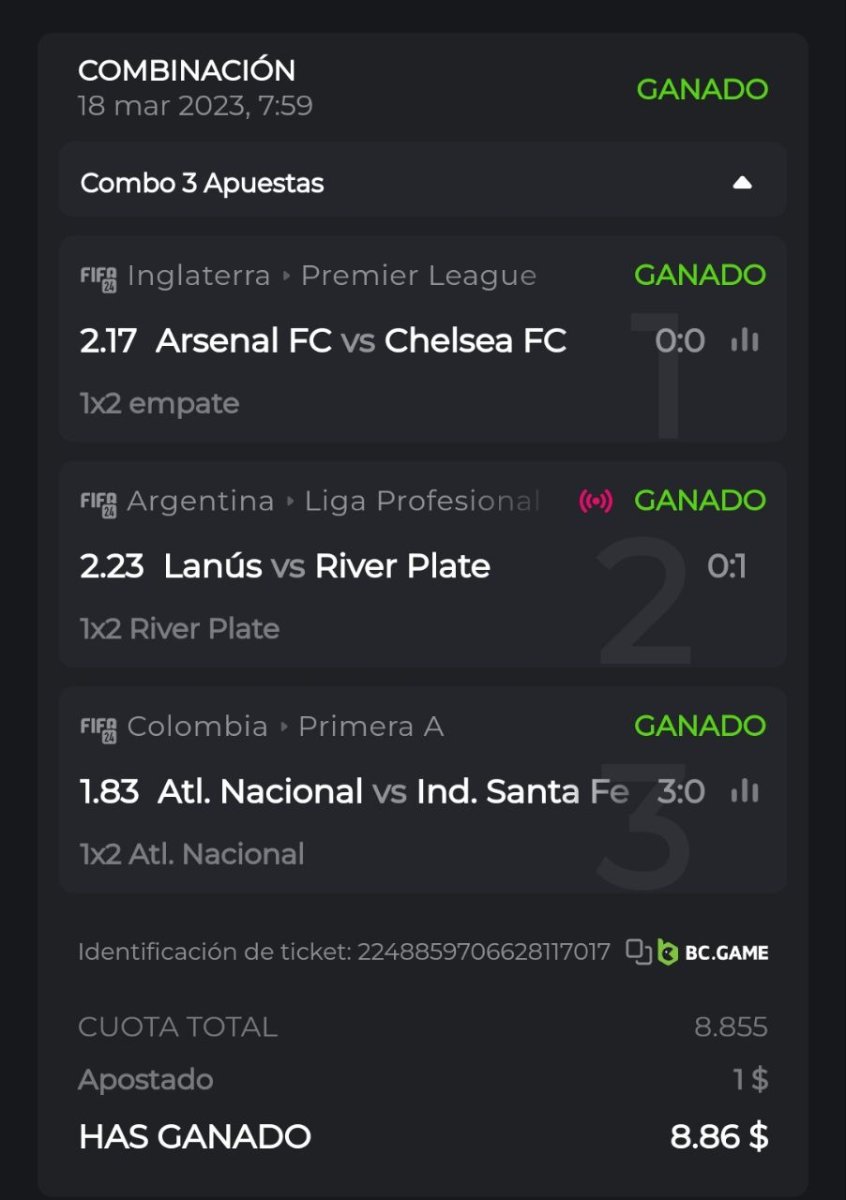Viewport: 846px width, 1200px height.
Task: Open the Arsenal FC vs Chelsea FC match
Action: (x=361, y=341)
